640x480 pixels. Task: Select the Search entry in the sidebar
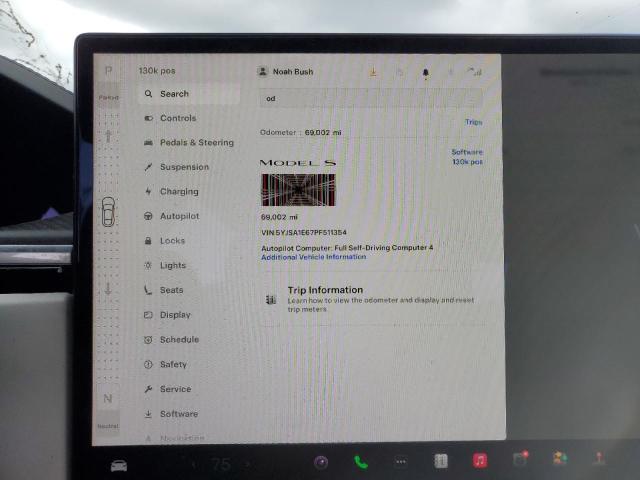189,93
